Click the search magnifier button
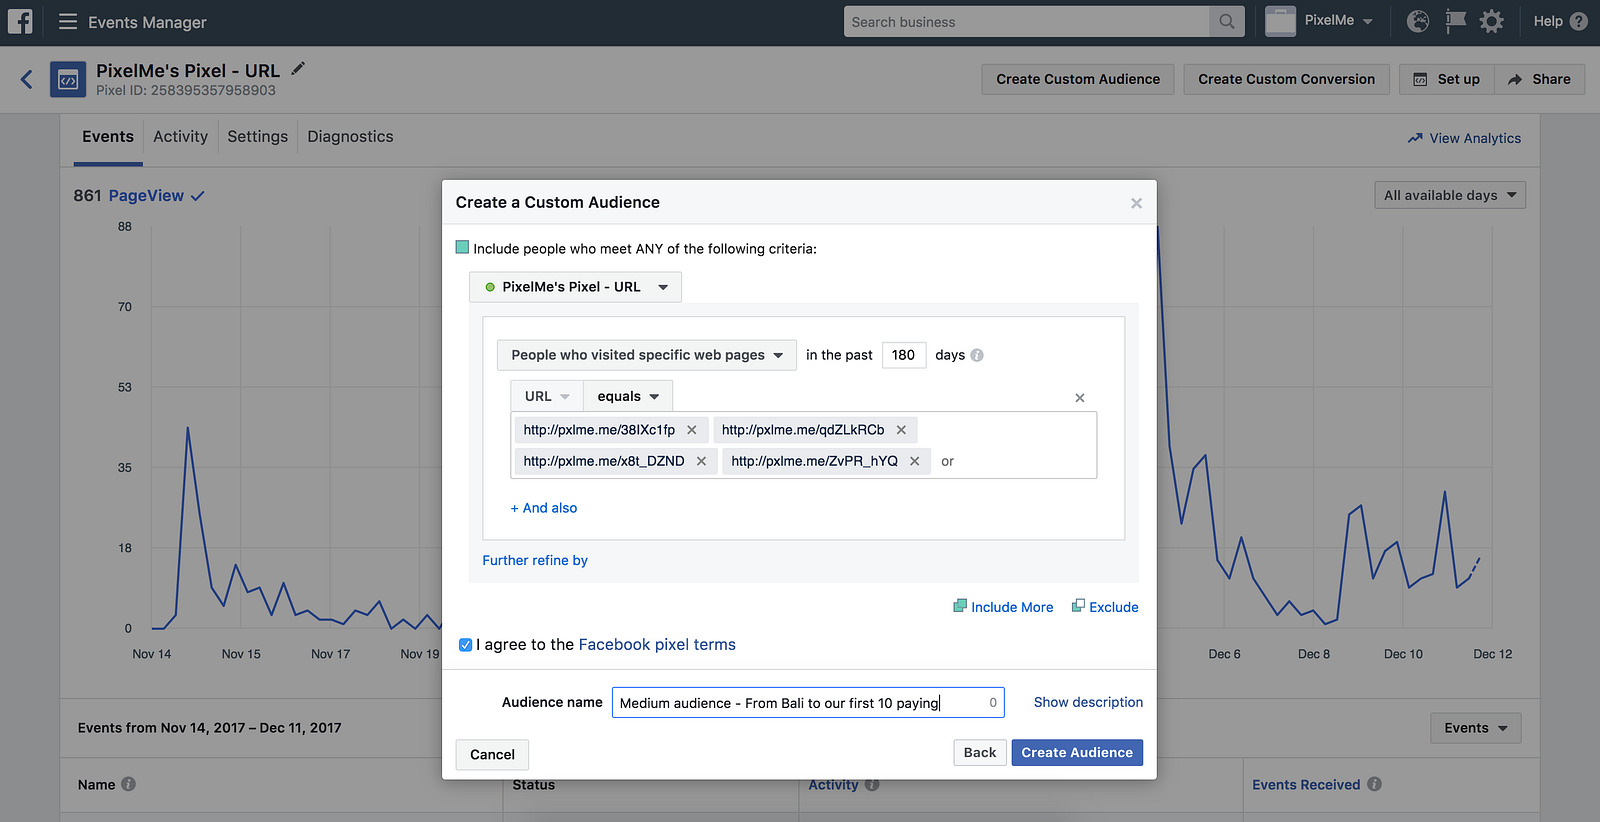This screenshot has height=822, width=1600. pyautogui.click(x=1227, y=22)
